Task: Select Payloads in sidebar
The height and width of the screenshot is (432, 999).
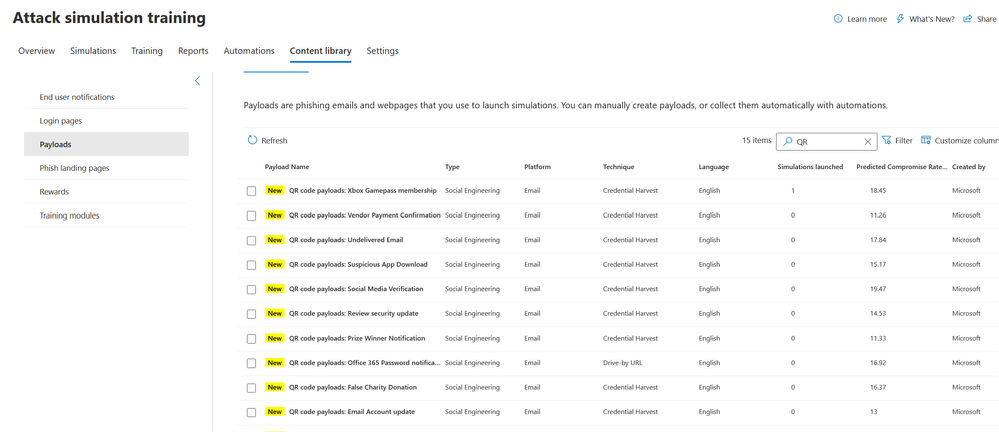Action: (x=106, y=144)
